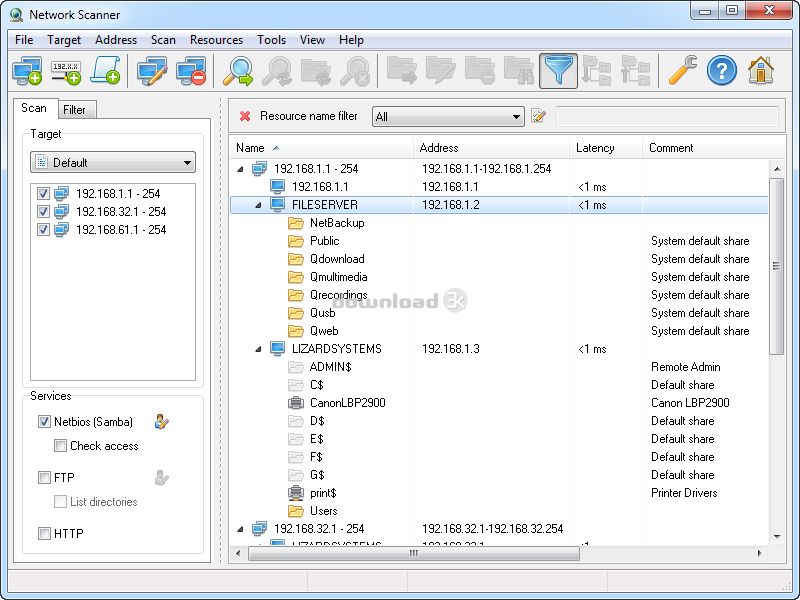800x600 pixels.
Task: Toggle the funnel filter toolbar button
Action: (x=558, y=71)
